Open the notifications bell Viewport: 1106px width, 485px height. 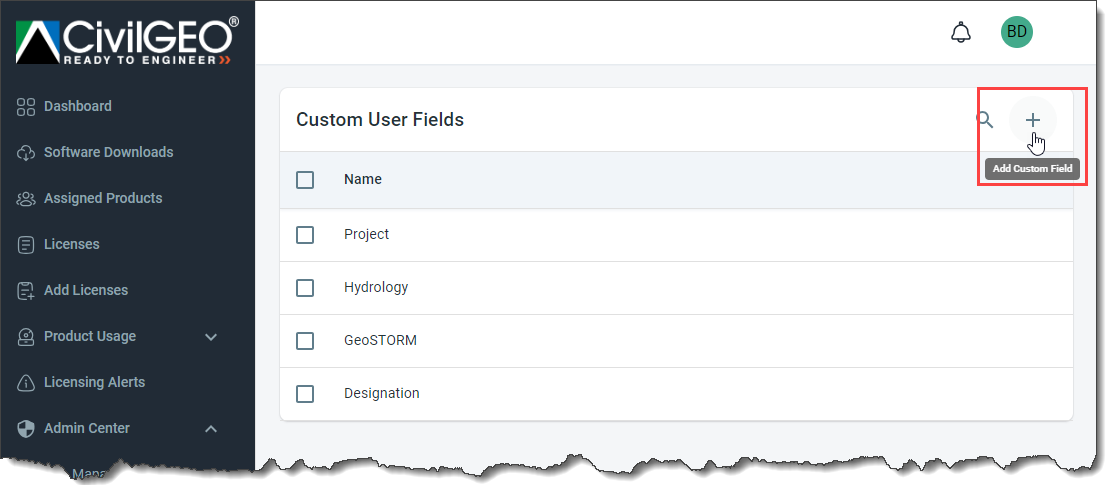(961, 32)
